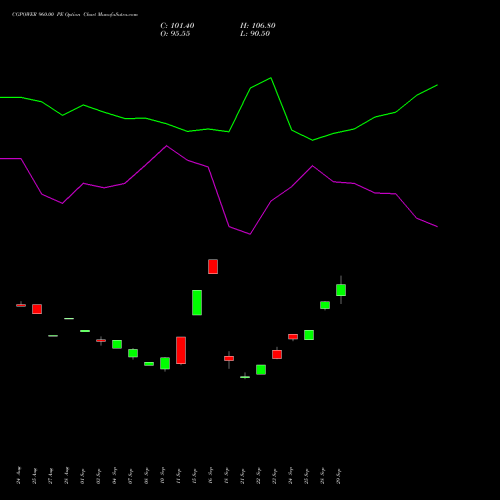Click the open value O: 95.55
Image resolution: width=500 pixels, height=500 pixels.
point(175,34)
